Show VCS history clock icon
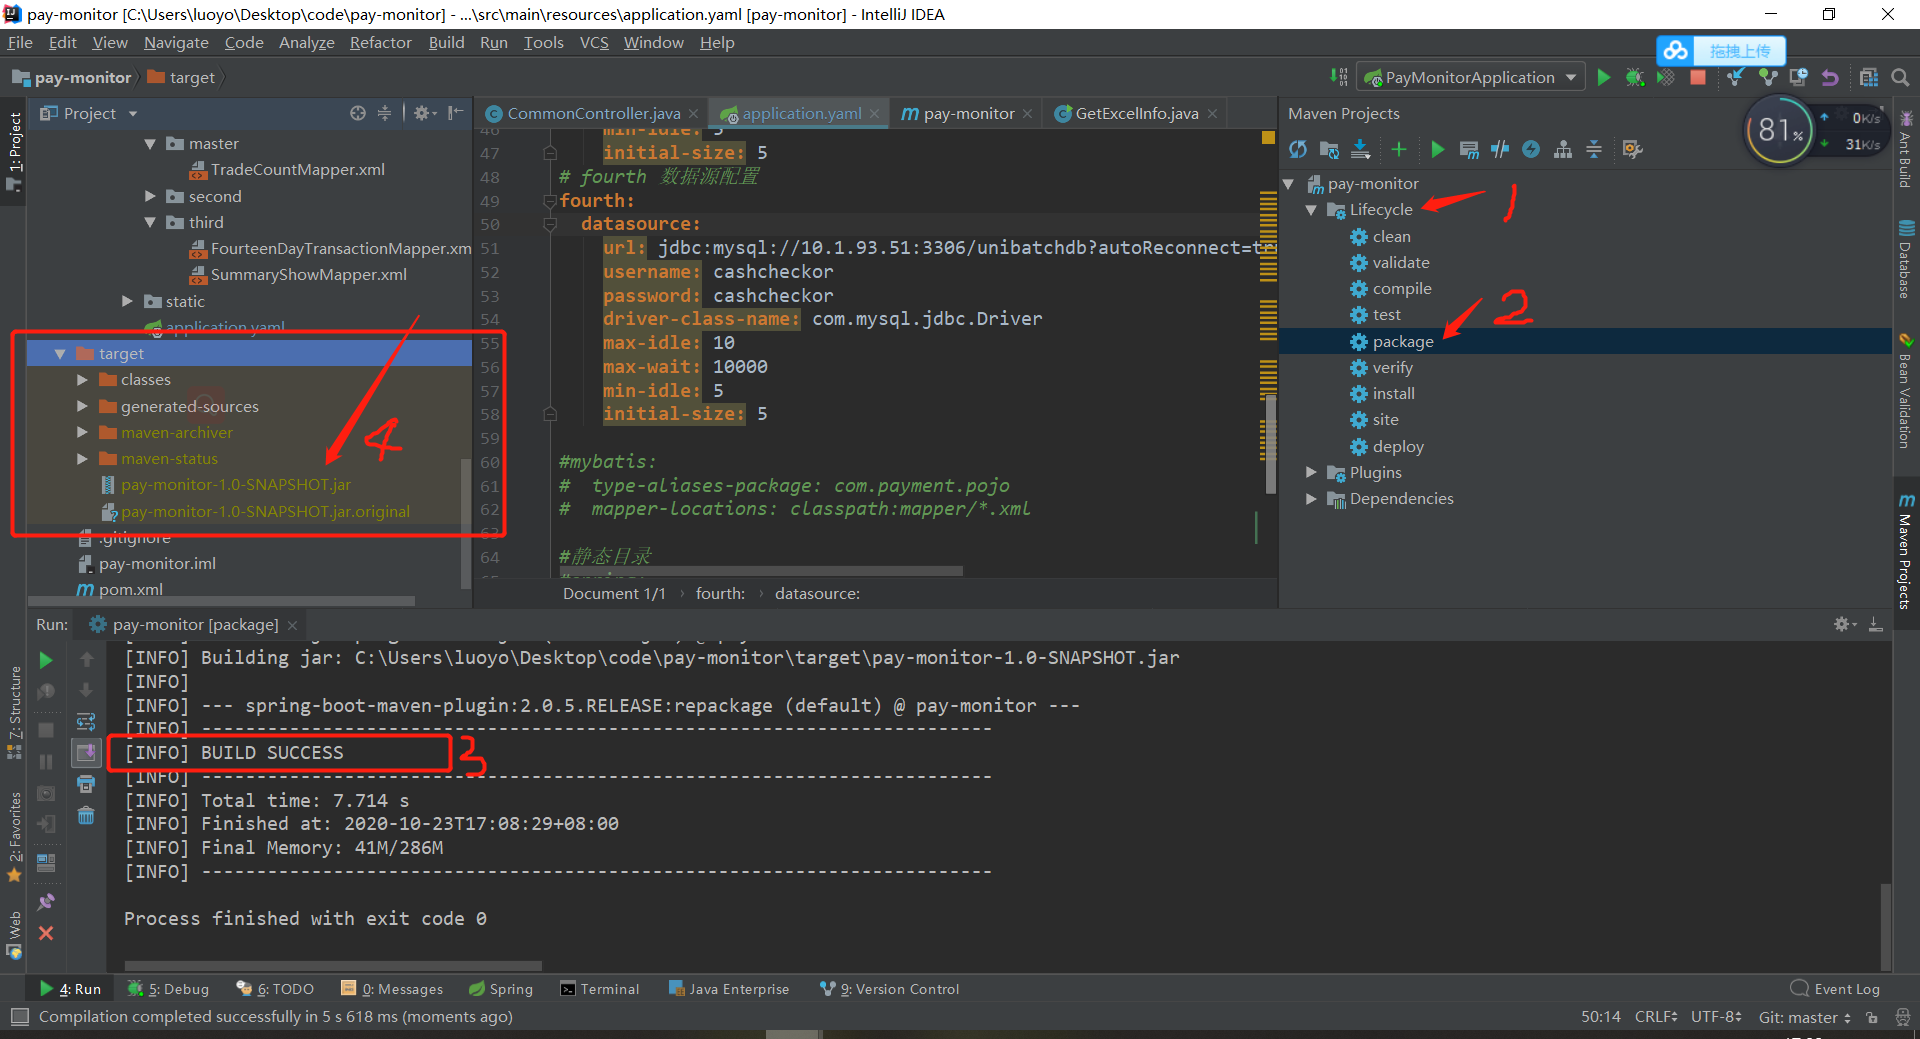 (1799, 78)
